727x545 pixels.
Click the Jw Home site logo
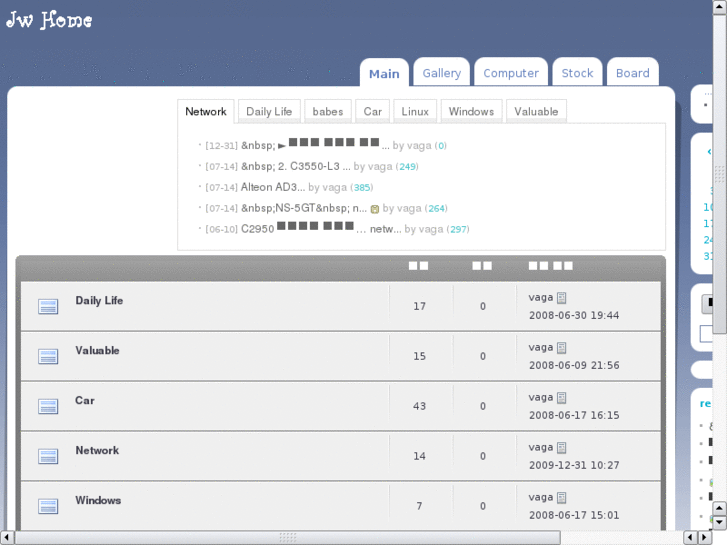[x=49, y=20]
